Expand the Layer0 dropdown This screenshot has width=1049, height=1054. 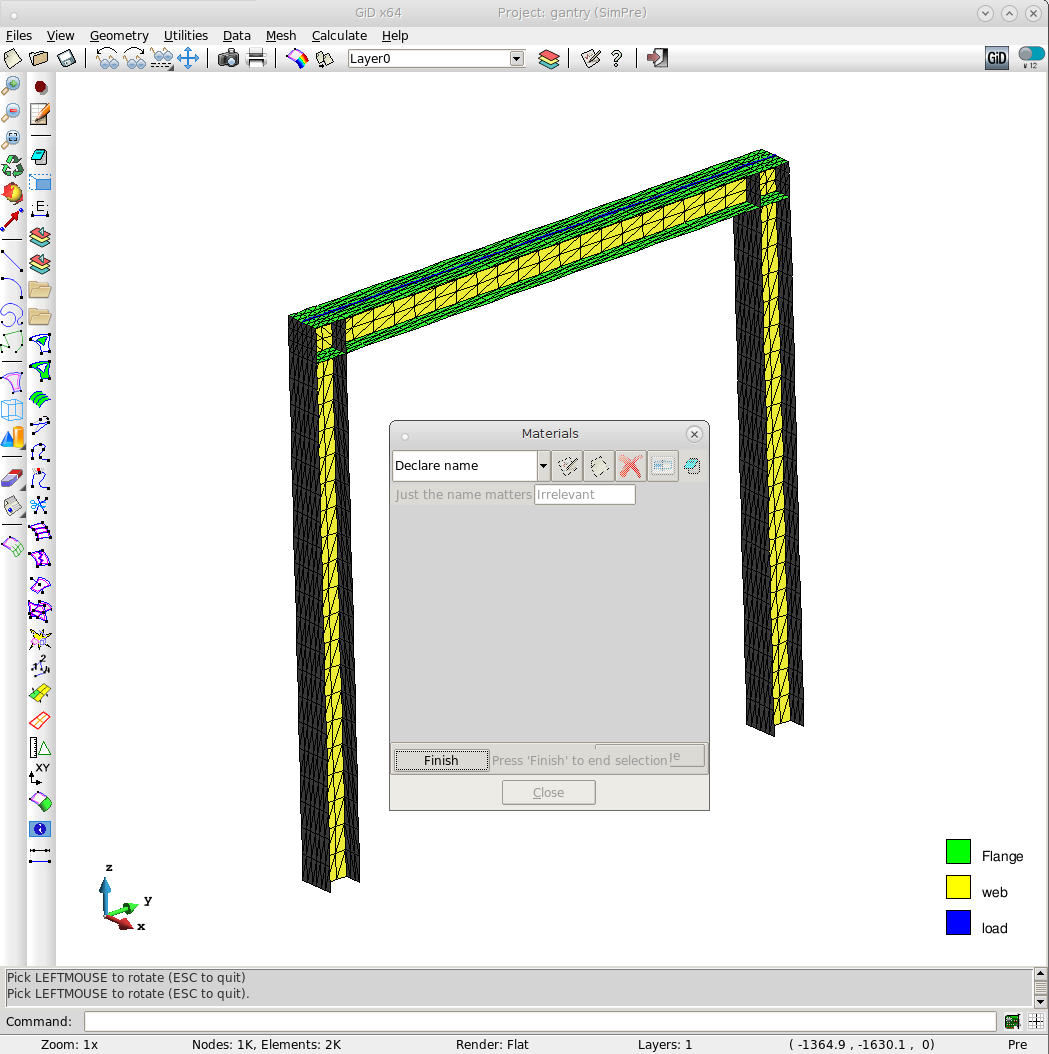[x=516, y=59]
